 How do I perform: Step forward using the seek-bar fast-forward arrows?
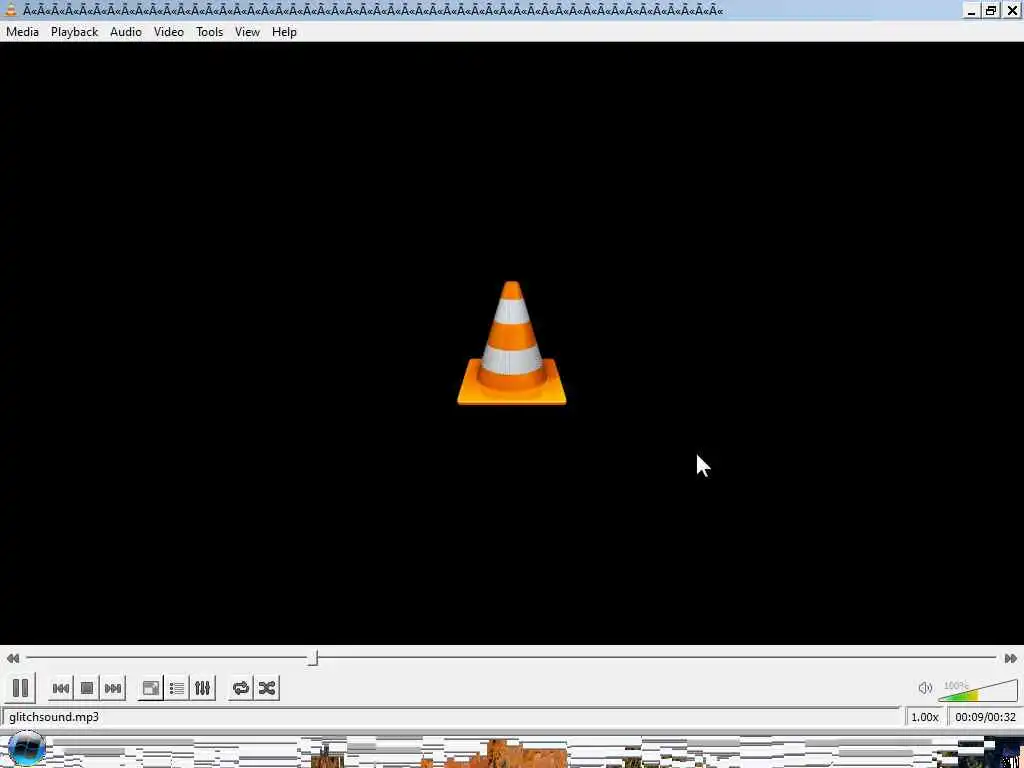(x=1010, y=658)
